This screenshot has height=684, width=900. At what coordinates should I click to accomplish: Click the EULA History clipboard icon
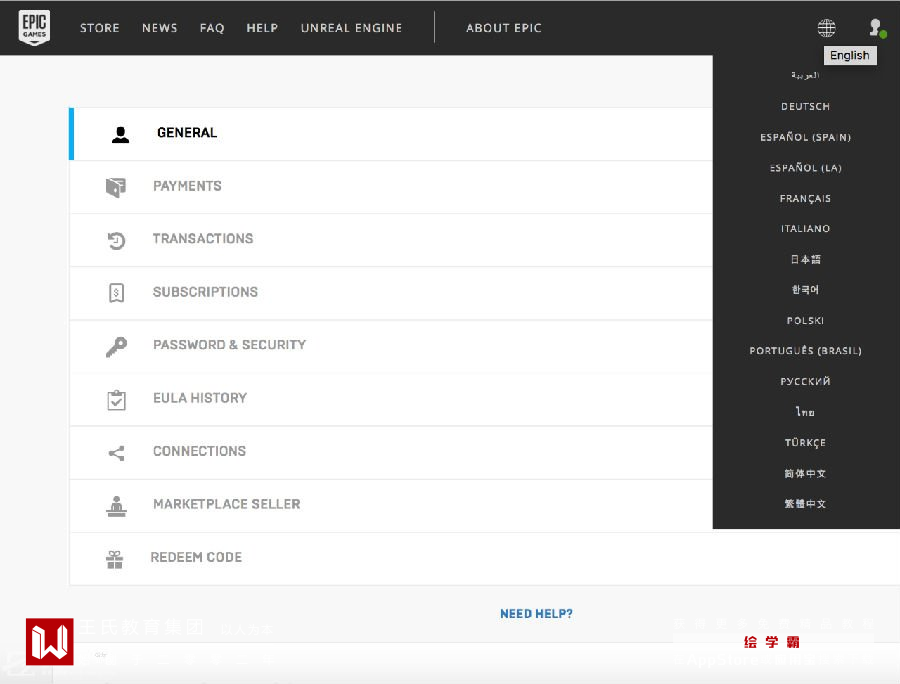click(116, 400)
